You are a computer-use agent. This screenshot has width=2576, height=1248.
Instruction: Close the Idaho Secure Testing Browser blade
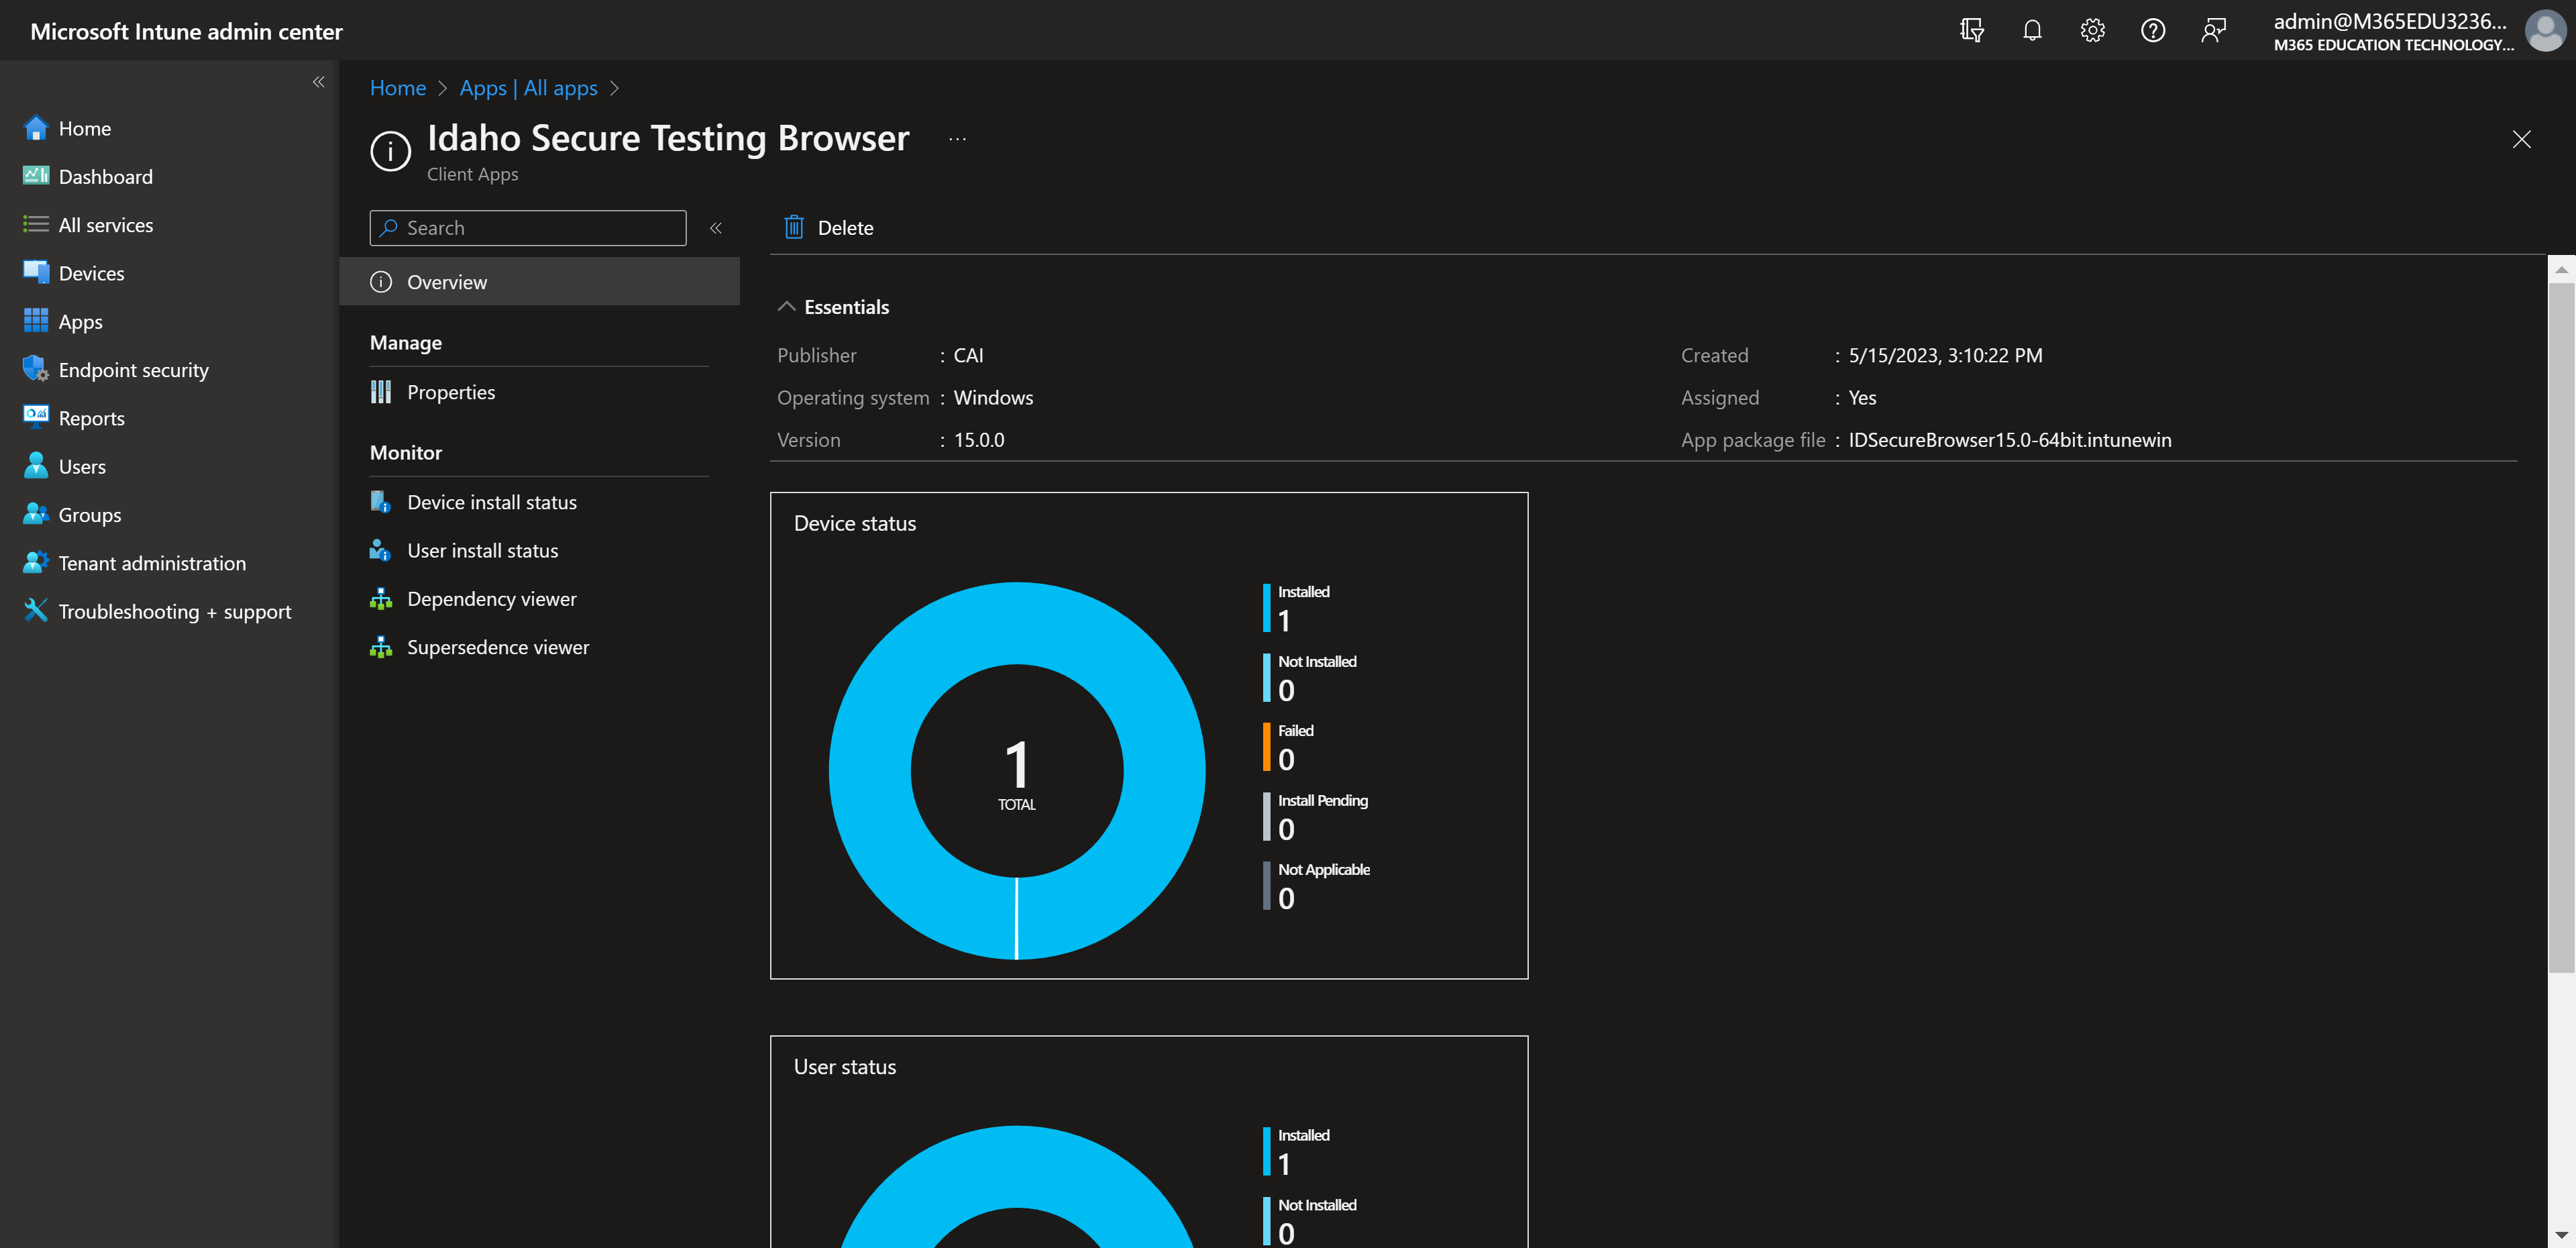click(x=2521, y=139)
